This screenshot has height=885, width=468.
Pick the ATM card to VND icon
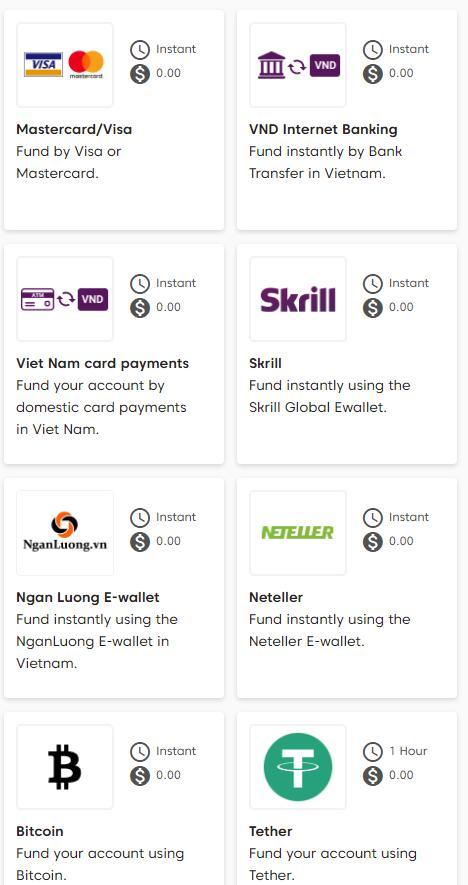pos(65,299)
